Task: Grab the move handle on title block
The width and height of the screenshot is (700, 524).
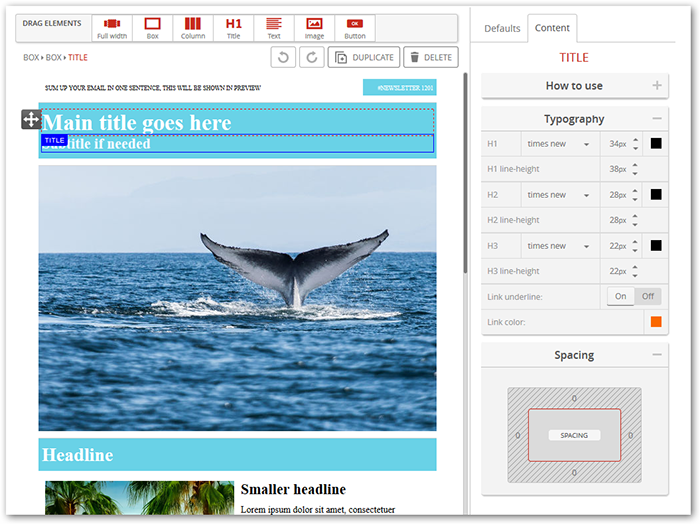Action: click(x=31, y=120)
